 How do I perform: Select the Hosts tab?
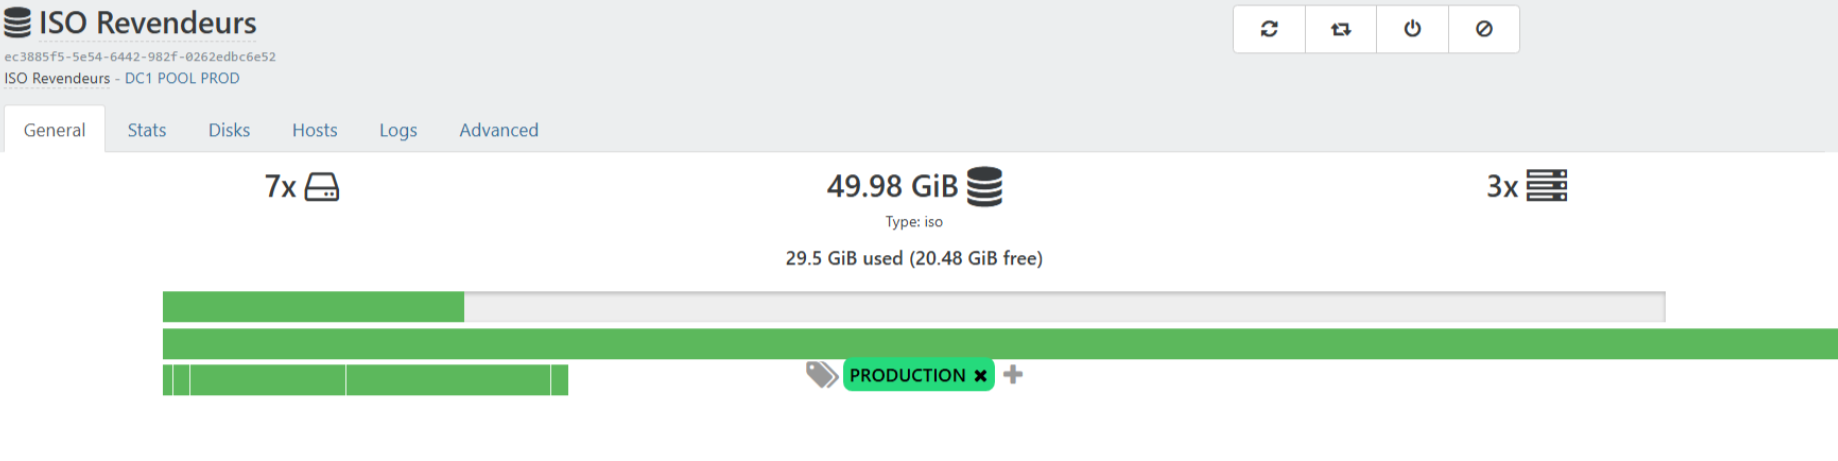(x=315, y=130)
